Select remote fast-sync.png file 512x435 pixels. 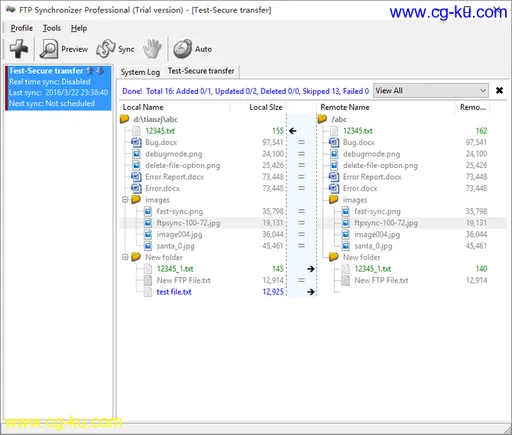(x=377, y=211)
